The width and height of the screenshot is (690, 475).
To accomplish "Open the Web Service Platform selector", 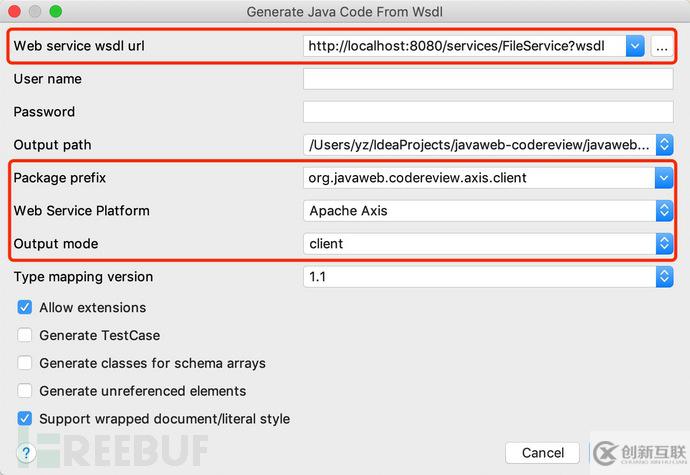I will click(x=664, y=211).
